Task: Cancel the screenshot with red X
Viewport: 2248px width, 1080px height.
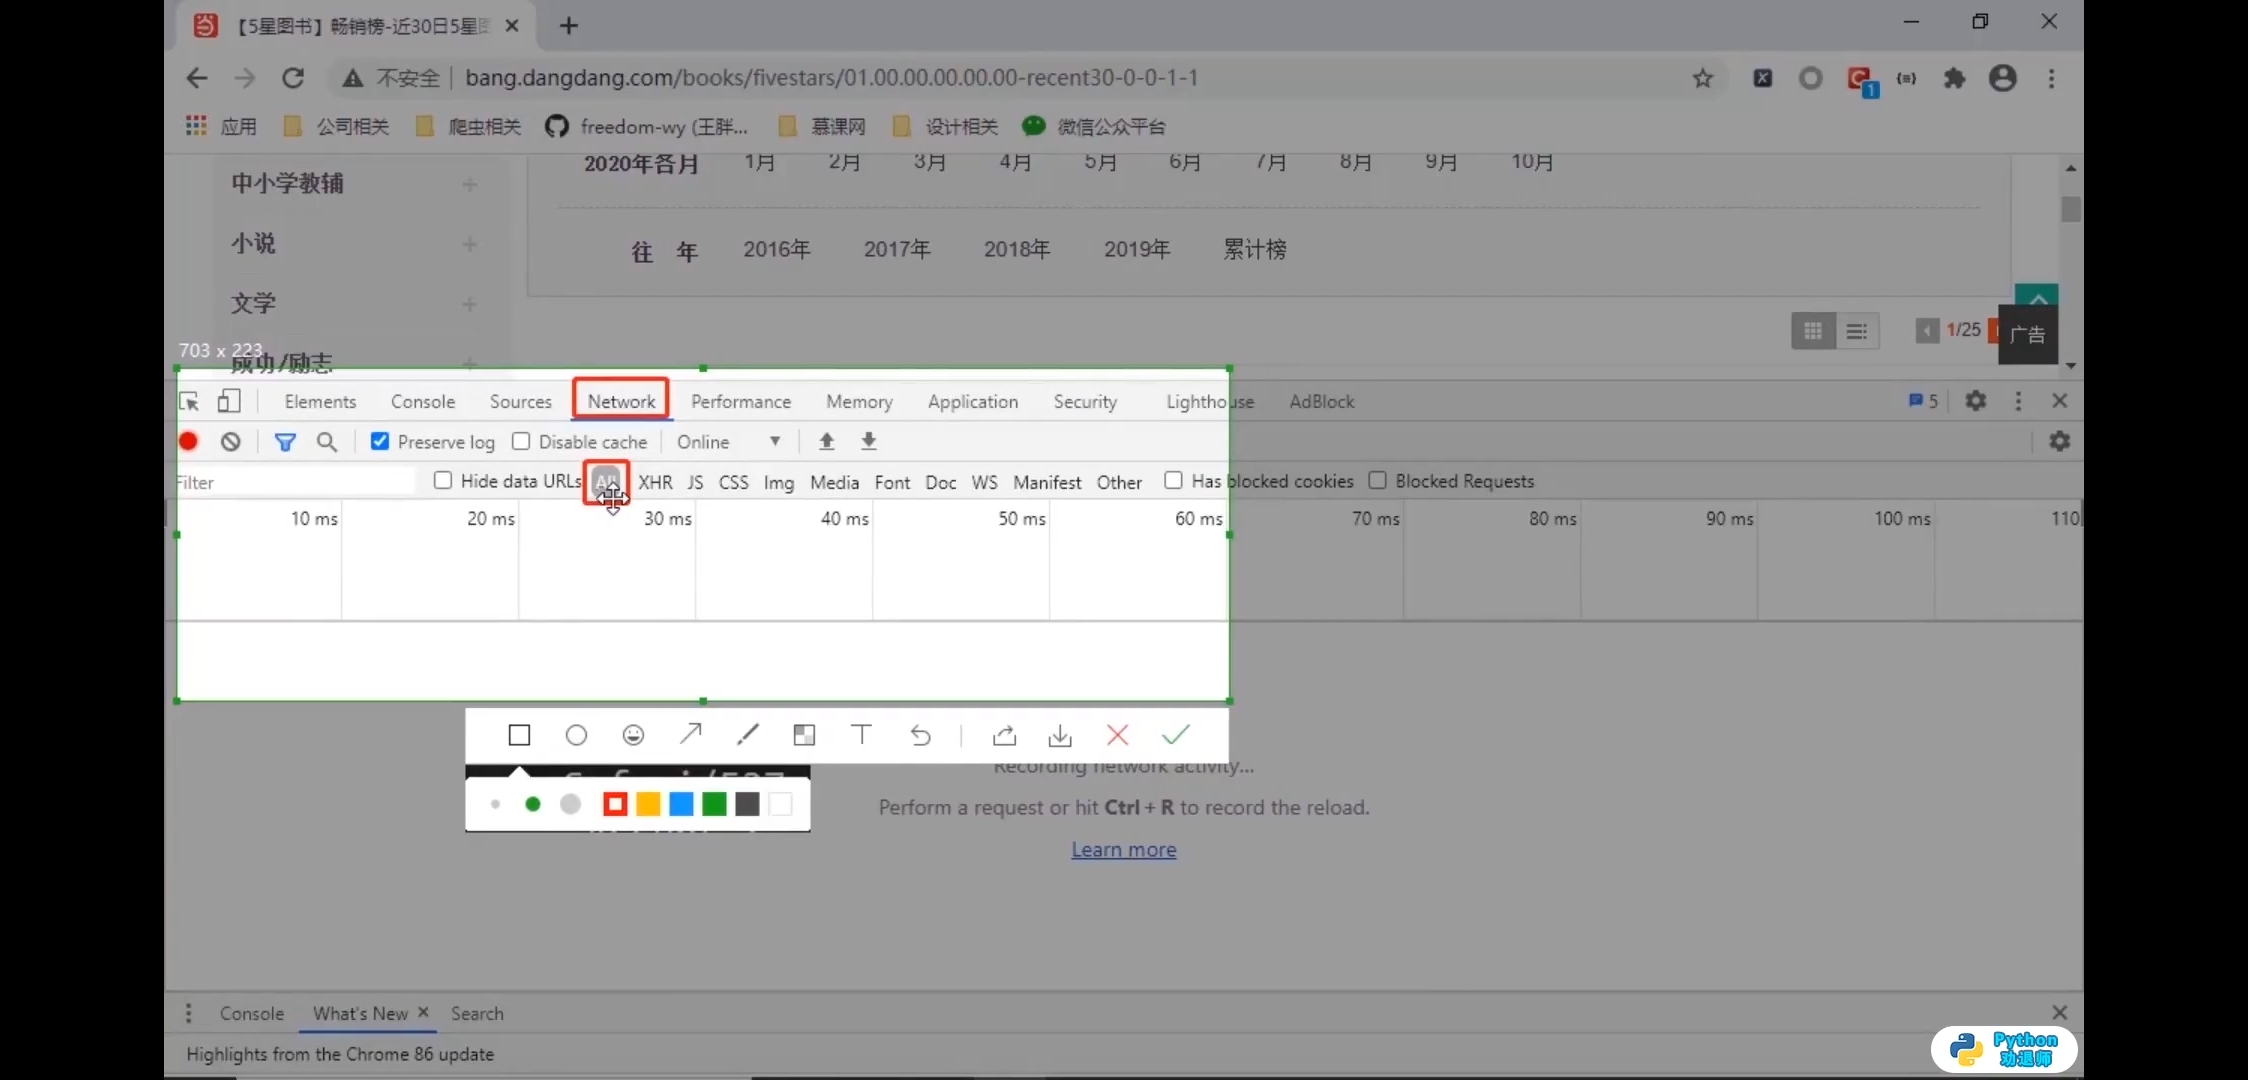Action: (x=1118, y=736)
